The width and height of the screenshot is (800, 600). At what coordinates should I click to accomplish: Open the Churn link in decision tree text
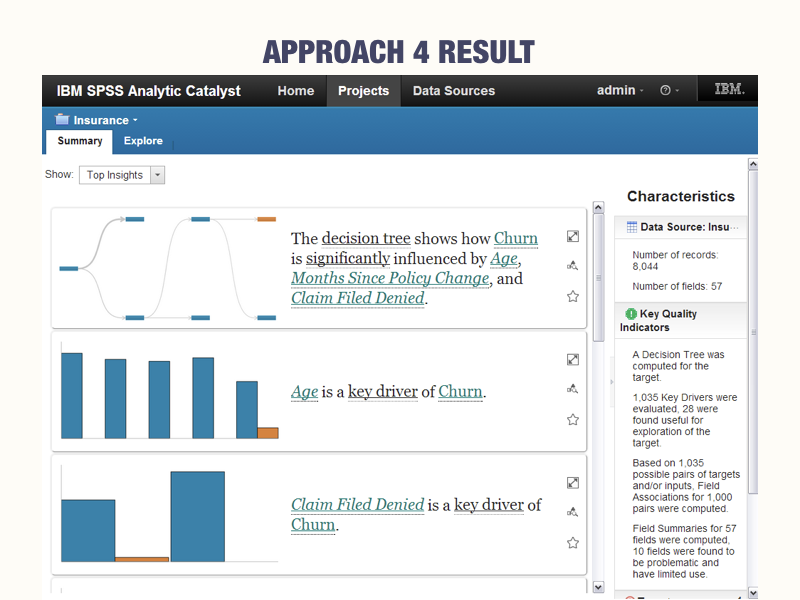[516, 238]
